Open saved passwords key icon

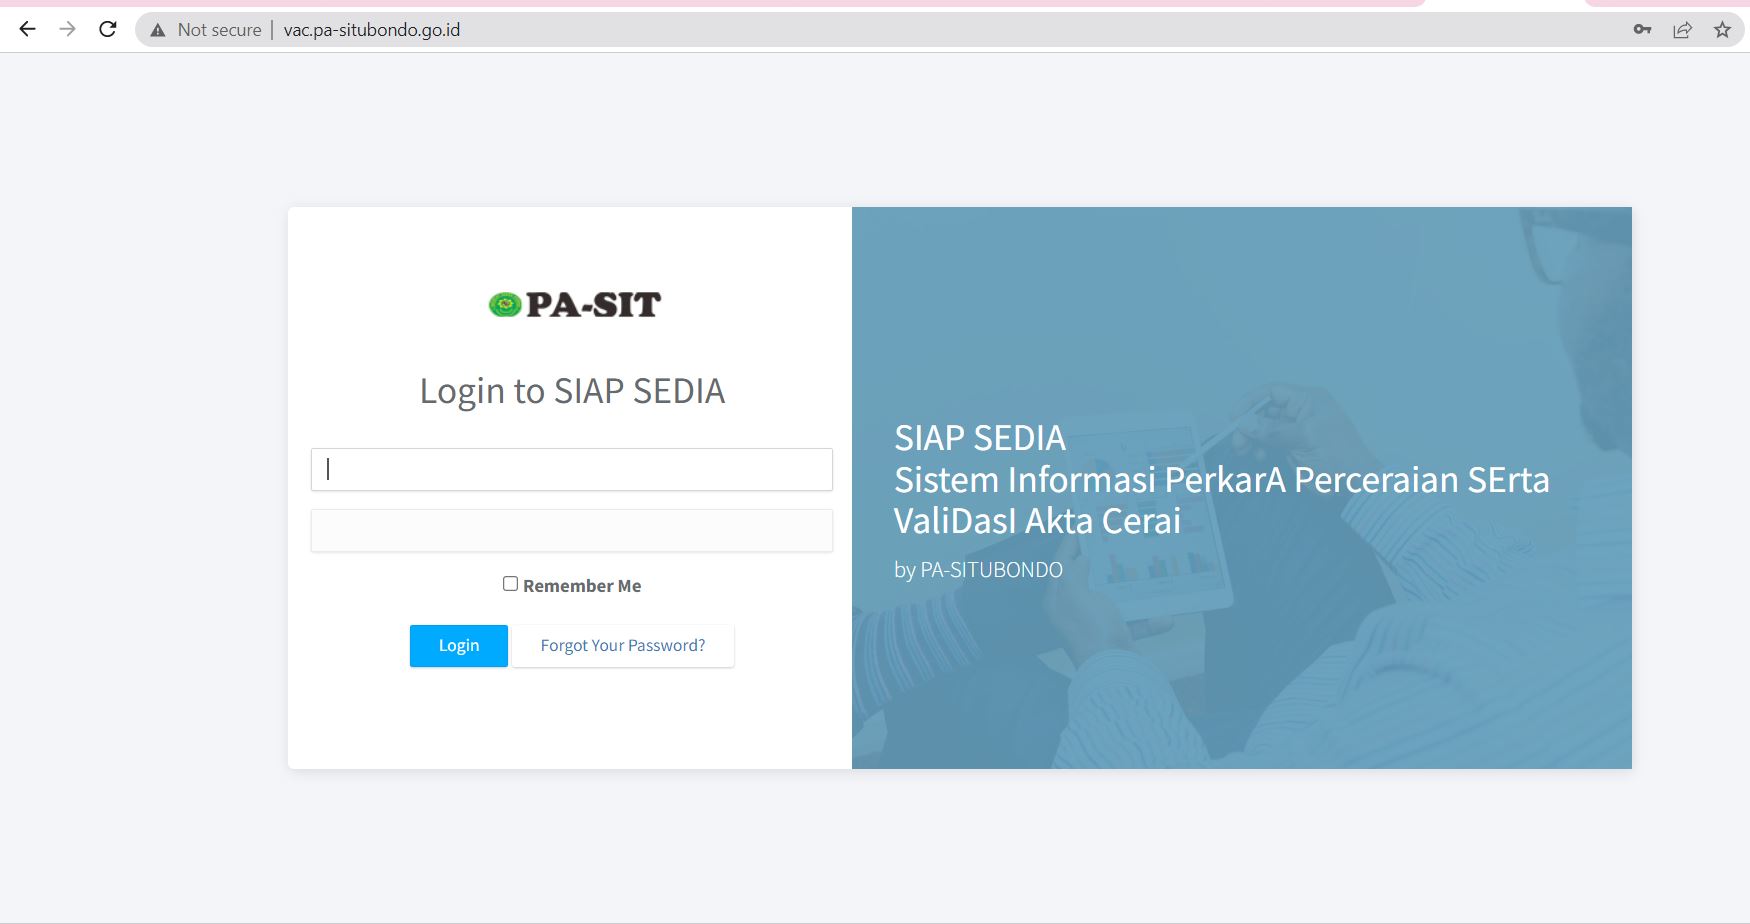click(1642, 29)
